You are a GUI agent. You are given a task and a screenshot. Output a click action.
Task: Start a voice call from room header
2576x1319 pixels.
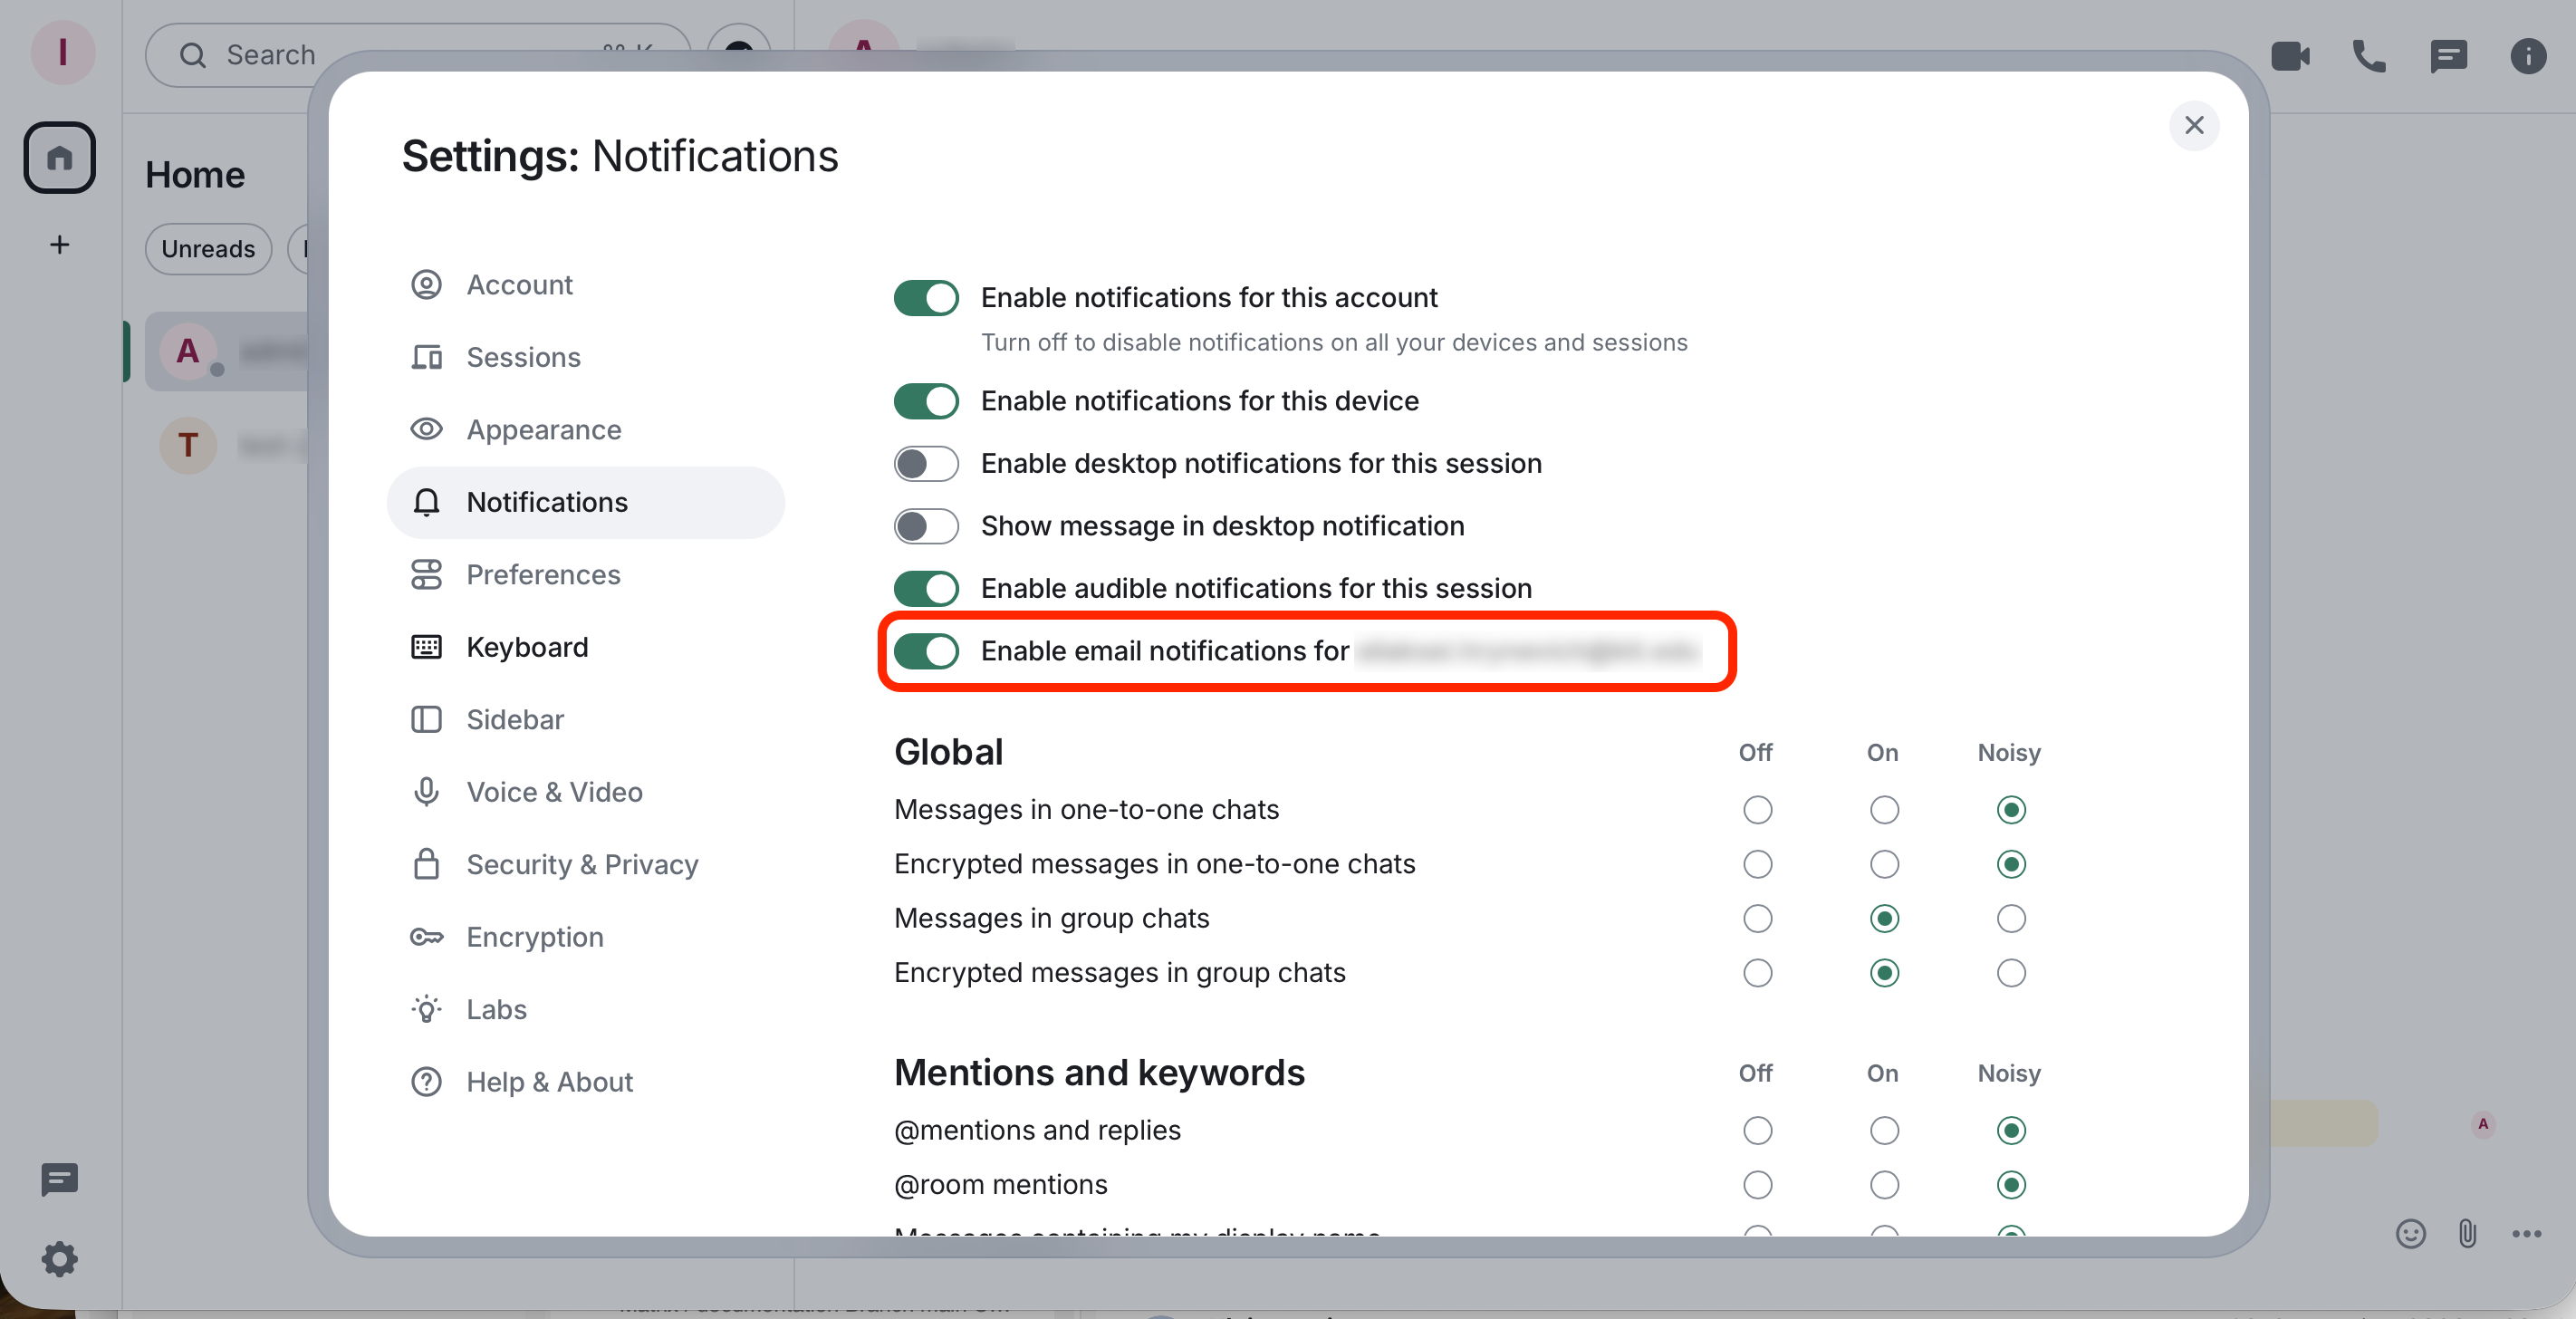pos(2369,56)
